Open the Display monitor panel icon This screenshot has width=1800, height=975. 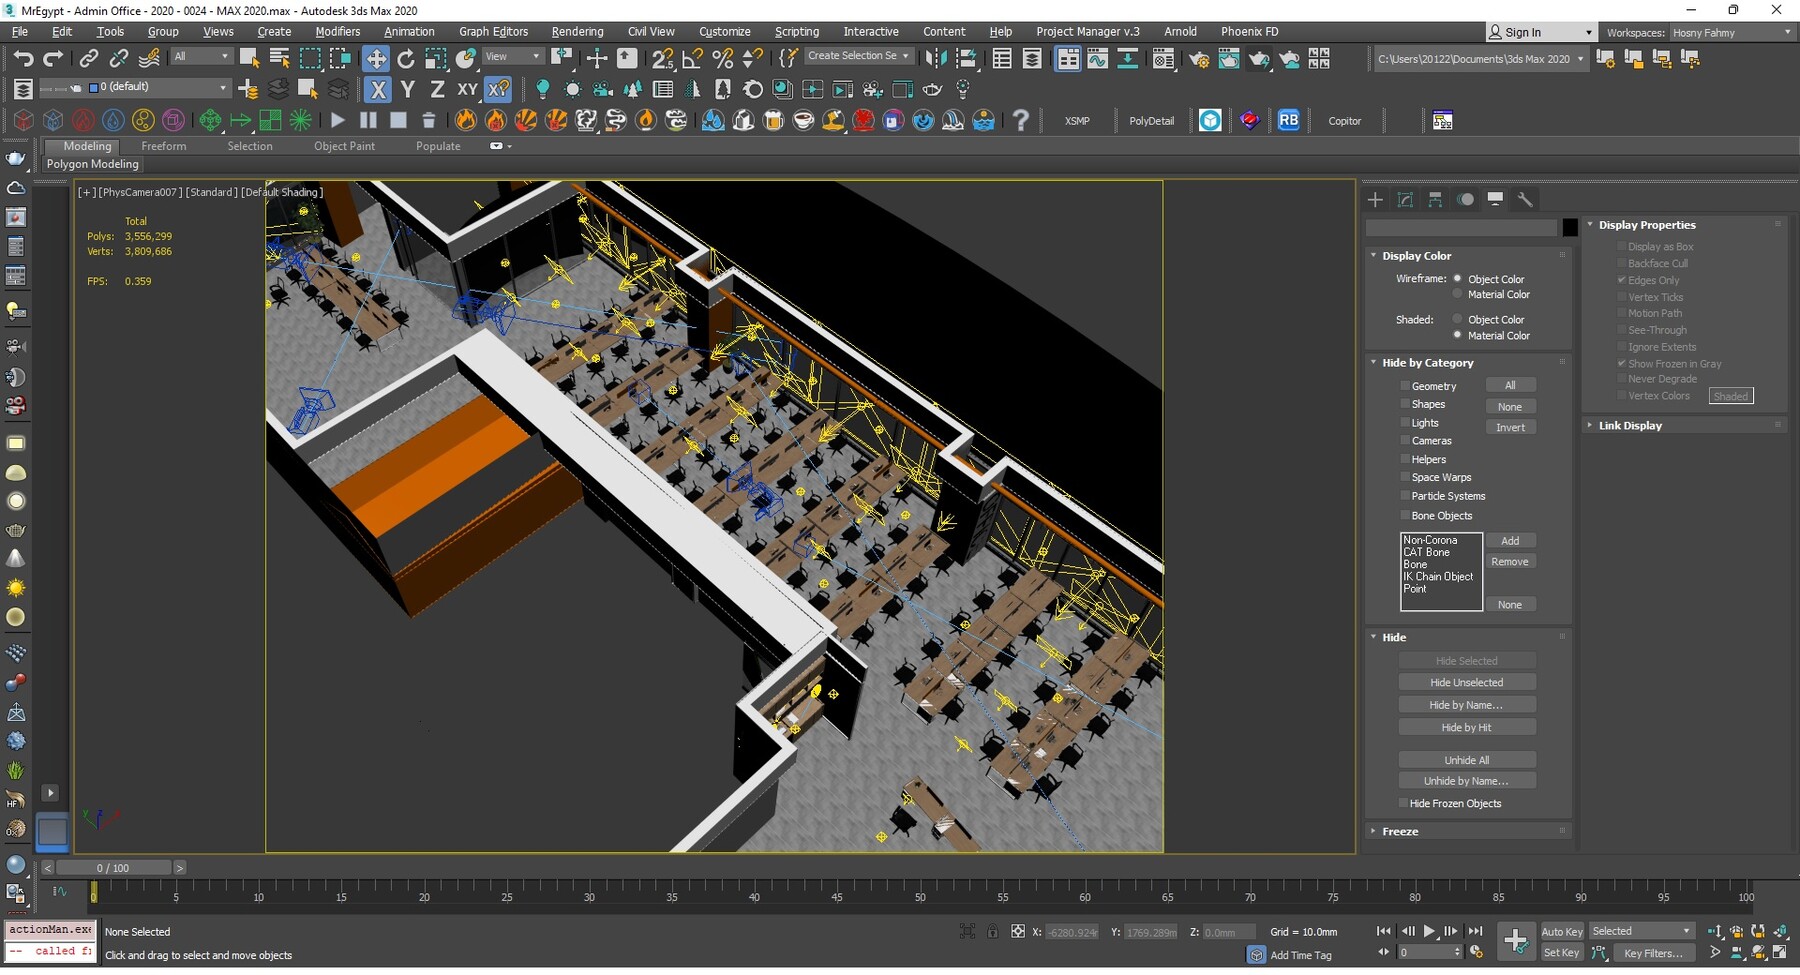tap(1495, 200)
